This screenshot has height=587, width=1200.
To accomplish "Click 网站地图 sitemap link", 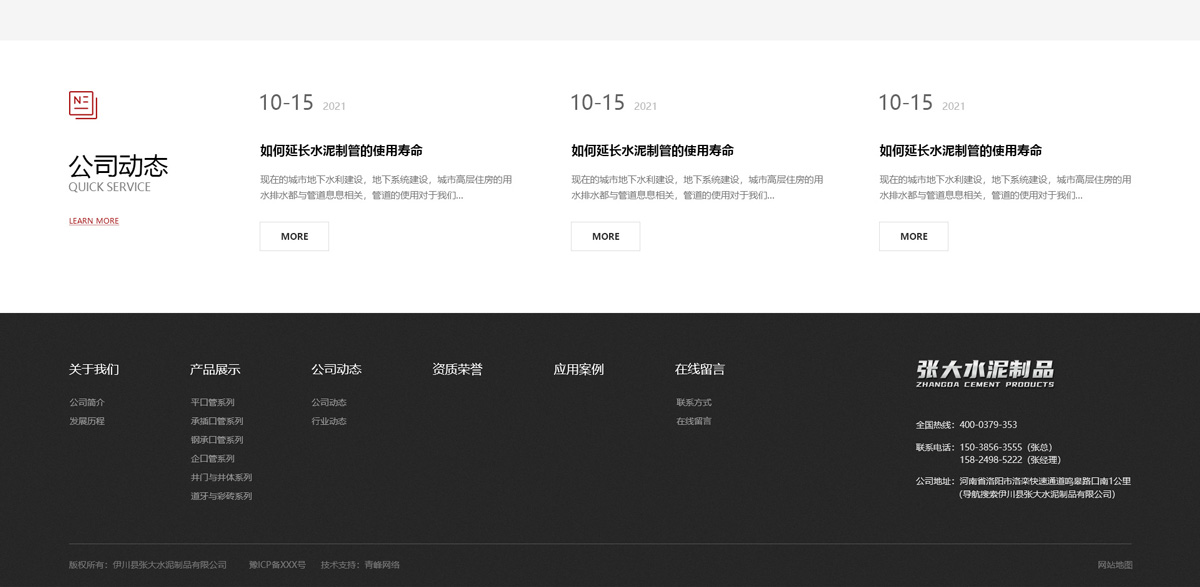I will pyautogui.click(x=1115, y=565).
